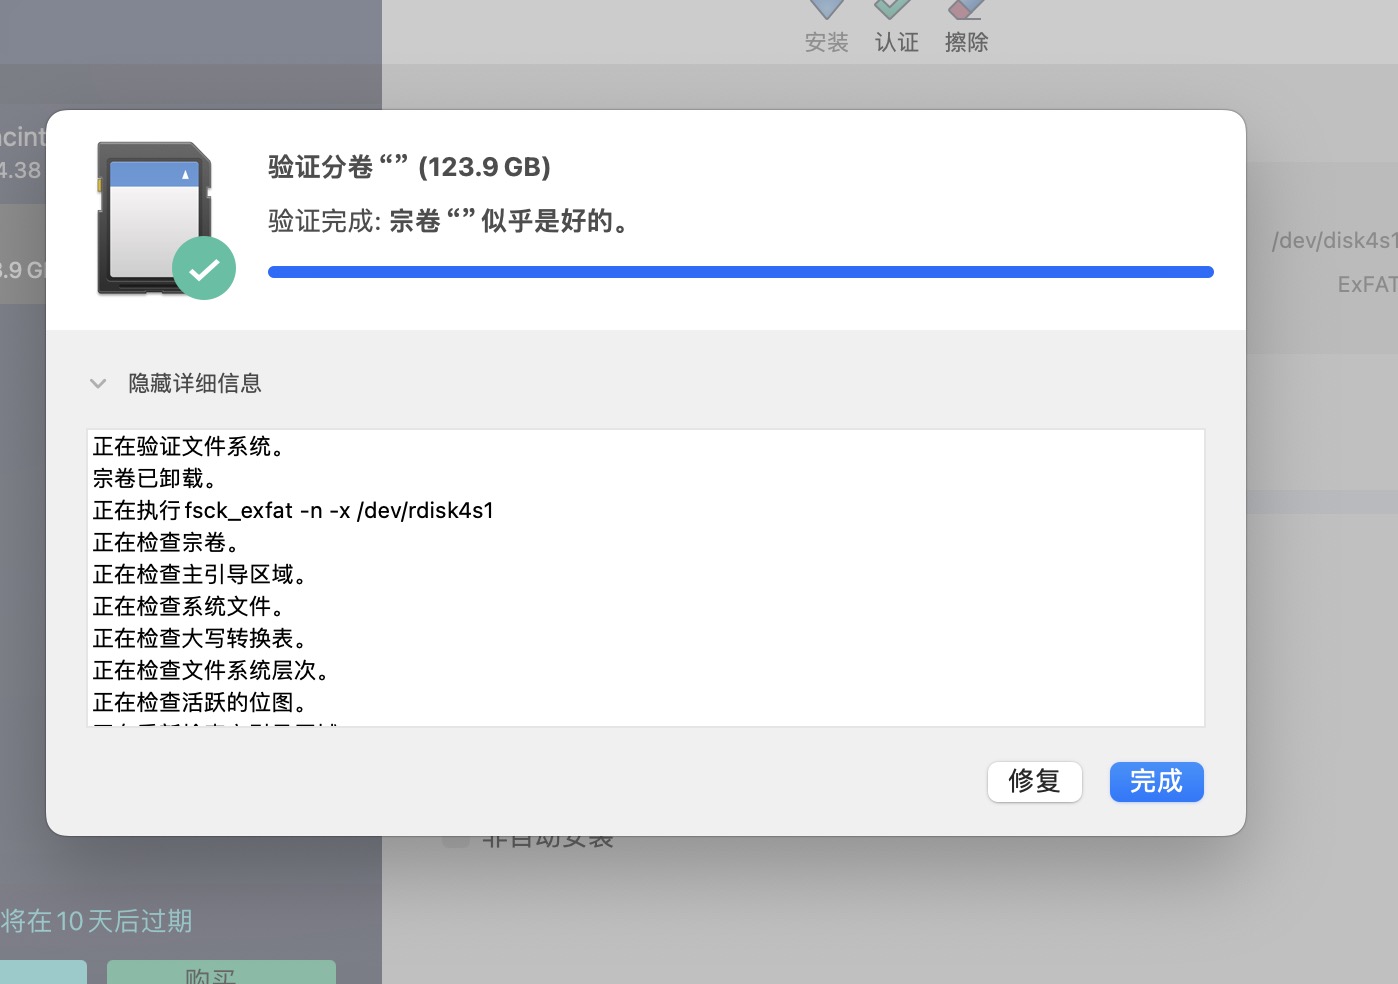Screen dimensions: 1398x984
Task: Click the 正在验证文件系统 first log line
Action: [189, 447]
